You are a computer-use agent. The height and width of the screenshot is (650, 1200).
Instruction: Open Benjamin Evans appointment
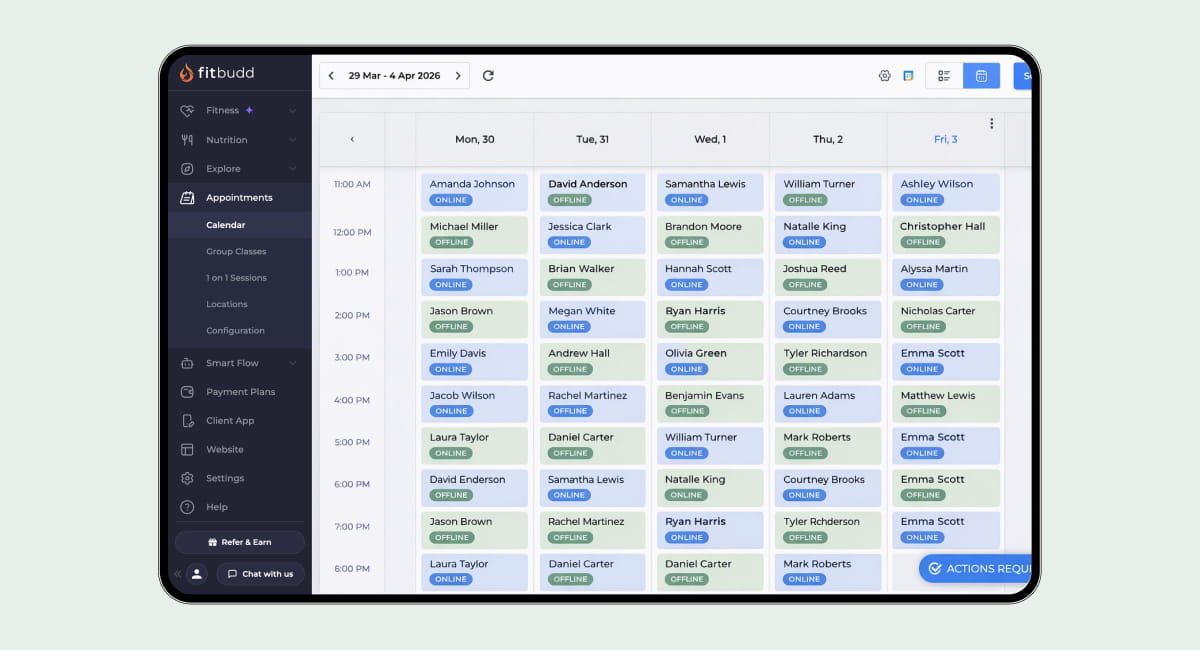coord(710,403)
